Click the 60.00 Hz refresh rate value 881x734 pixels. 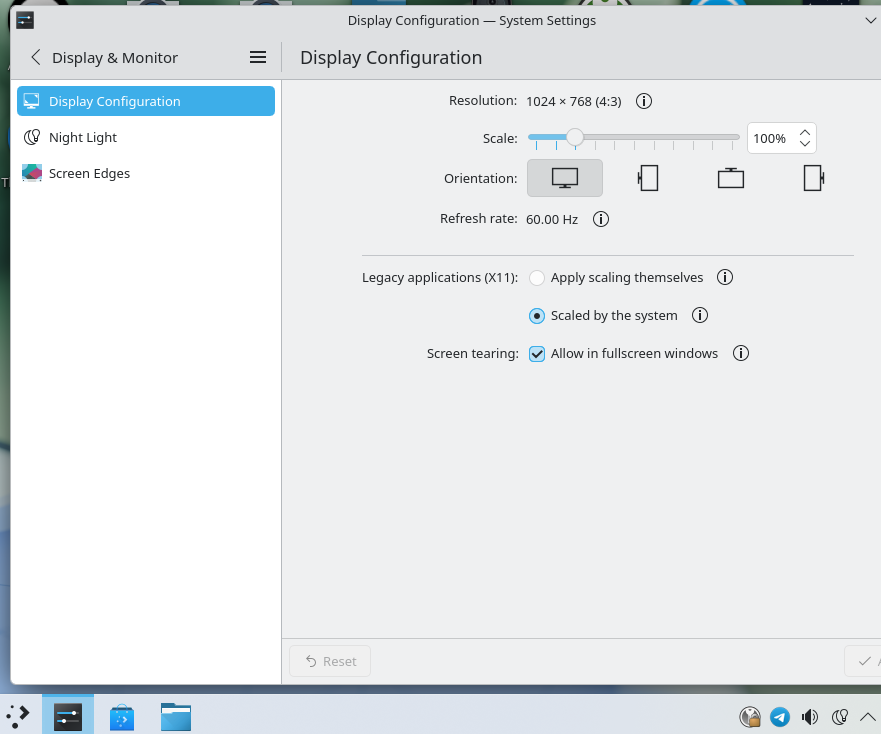click(552, 219)
